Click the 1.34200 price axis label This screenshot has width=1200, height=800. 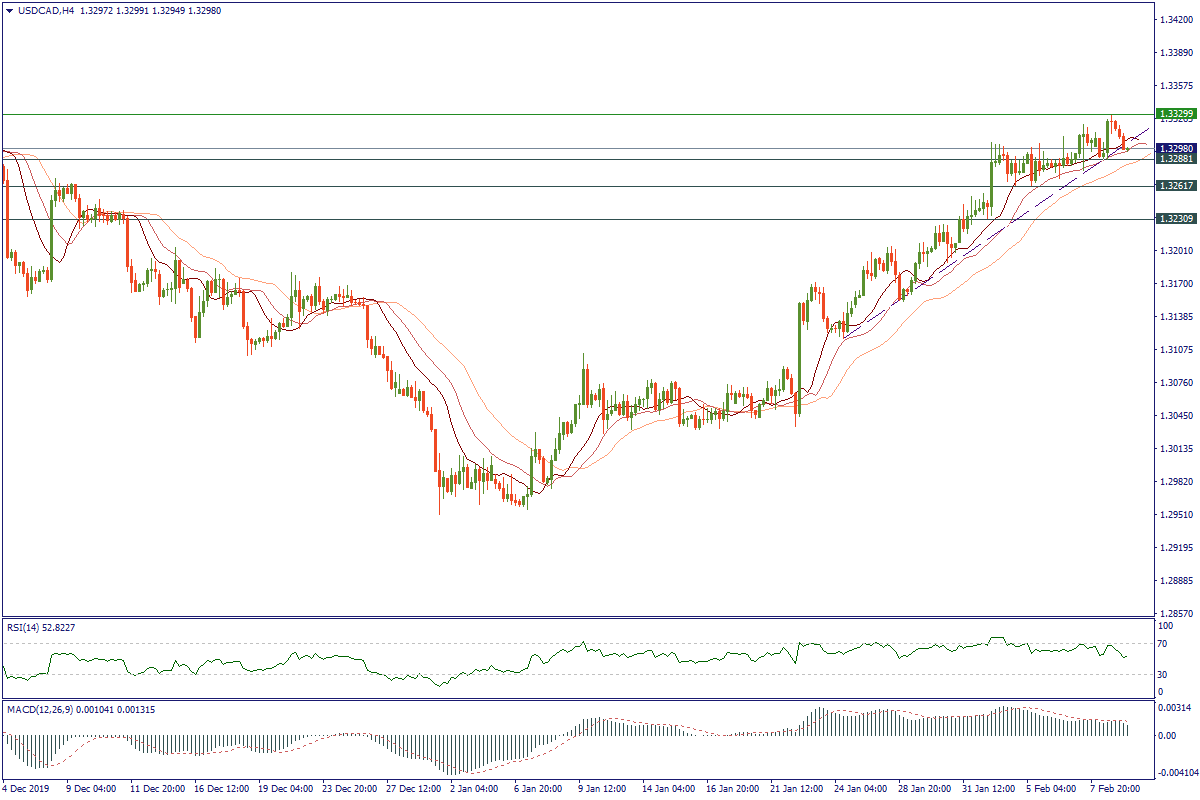point(1174,20)
